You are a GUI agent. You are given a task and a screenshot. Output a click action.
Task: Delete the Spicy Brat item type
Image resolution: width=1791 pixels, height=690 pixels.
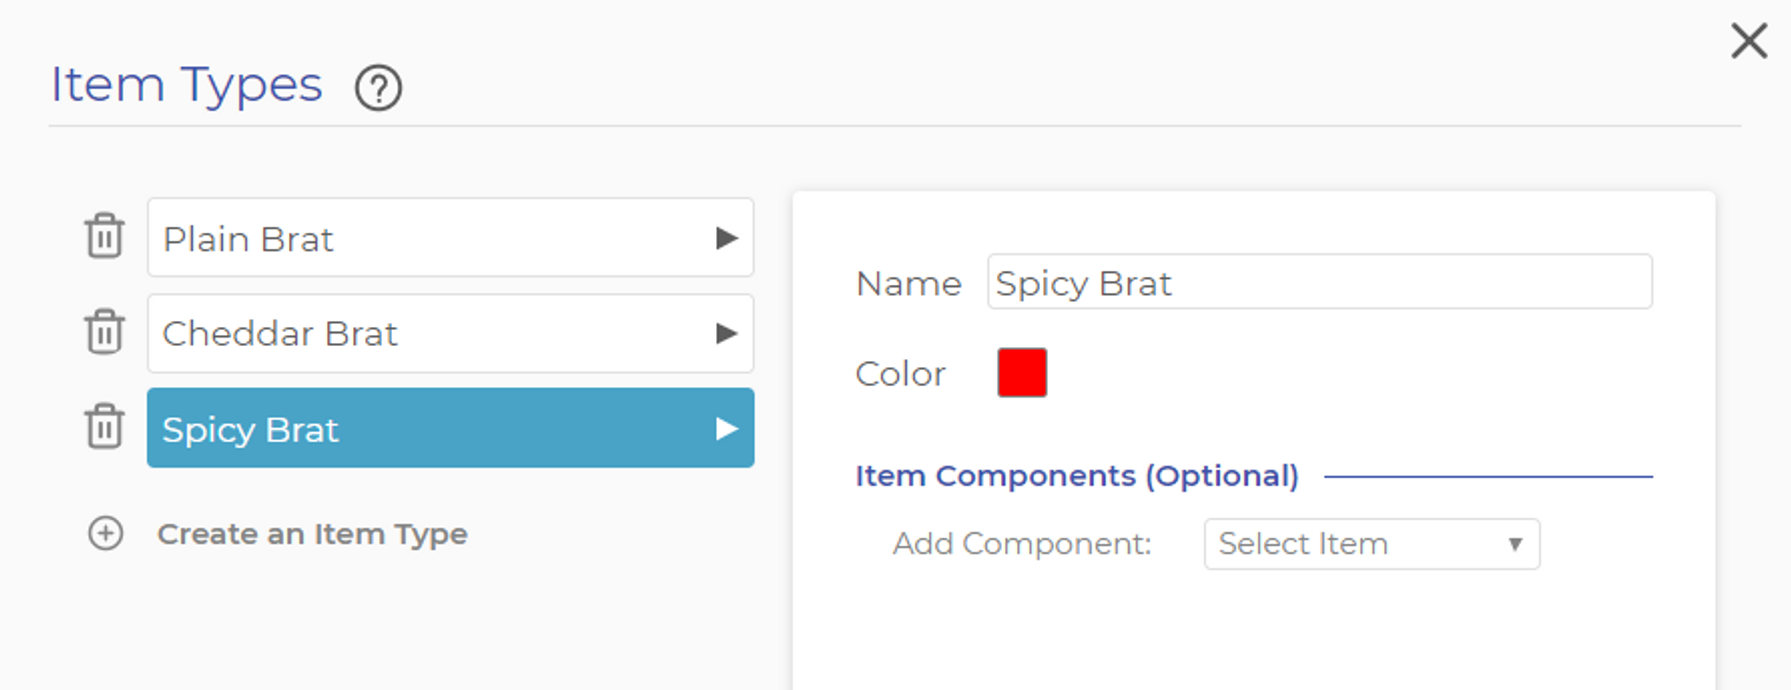tap(104, 427)
